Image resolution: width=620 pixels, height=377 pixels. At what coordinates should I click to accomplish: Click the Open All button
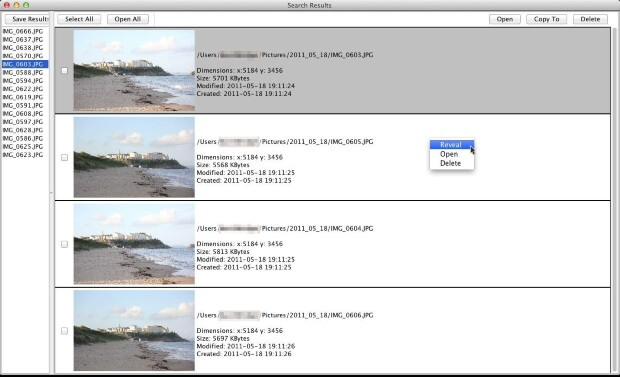pyautogui.click(x=128, y=19)
